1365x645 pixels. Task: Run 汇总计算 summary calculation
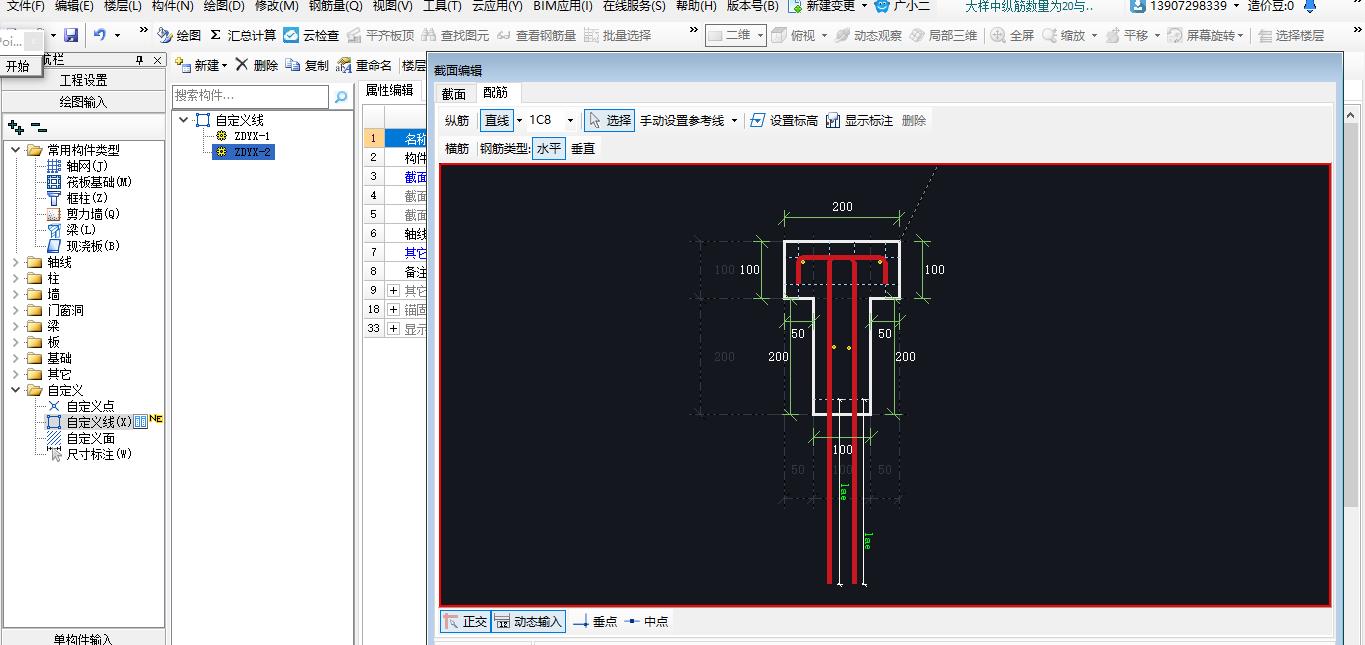click(243, 35)
